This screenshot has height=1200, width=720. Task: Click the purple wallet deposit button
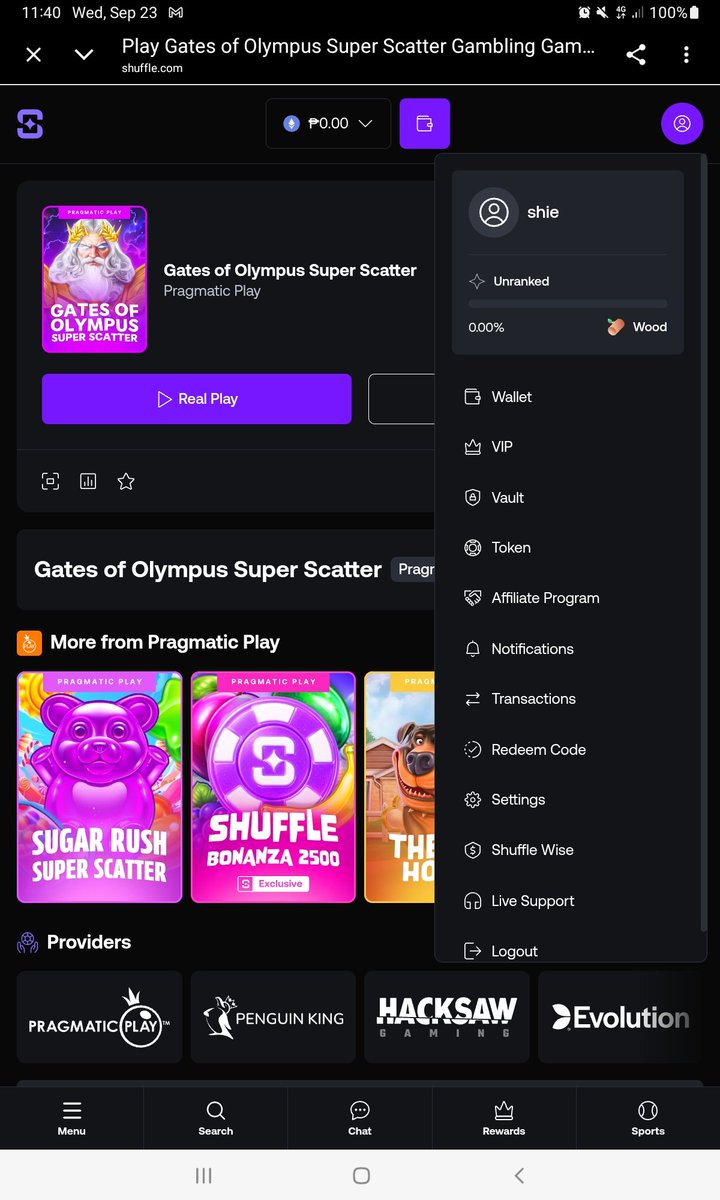coord(424,124)
